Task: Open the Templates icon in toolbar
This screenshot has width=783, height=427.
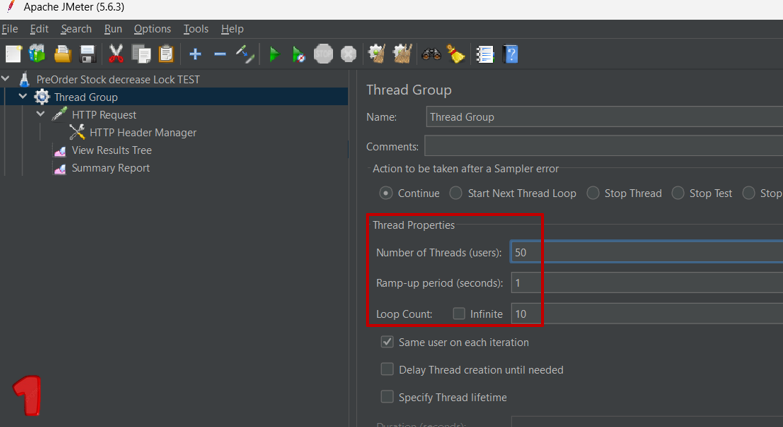Action: 37,54
